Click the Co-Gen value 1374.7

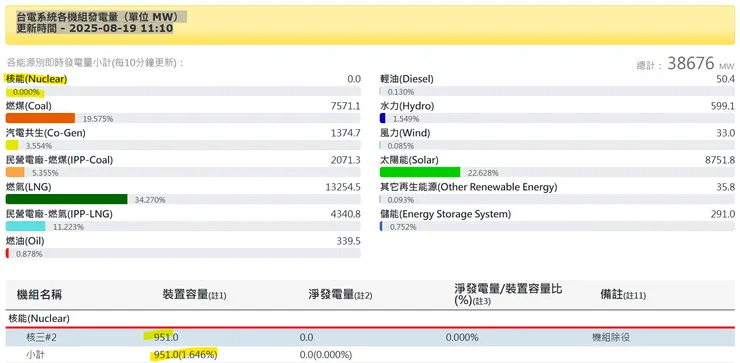click(x=345, y=134)
